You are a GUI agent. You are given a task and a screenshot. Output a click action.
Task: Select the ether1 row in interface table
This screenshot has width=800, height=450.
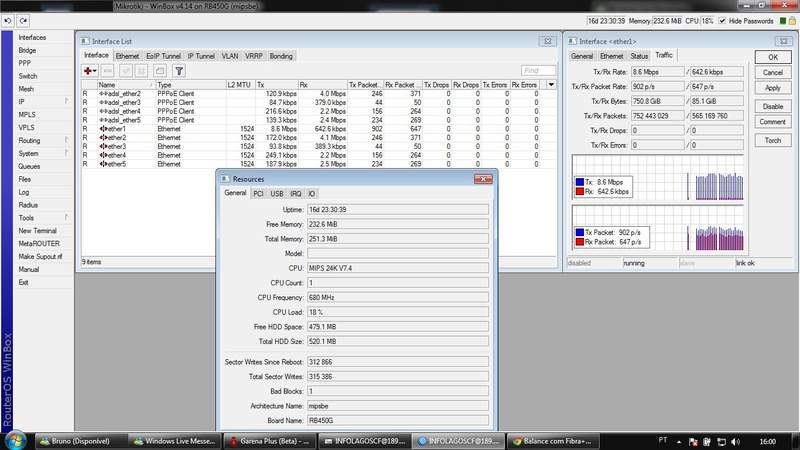coord(318,129)
